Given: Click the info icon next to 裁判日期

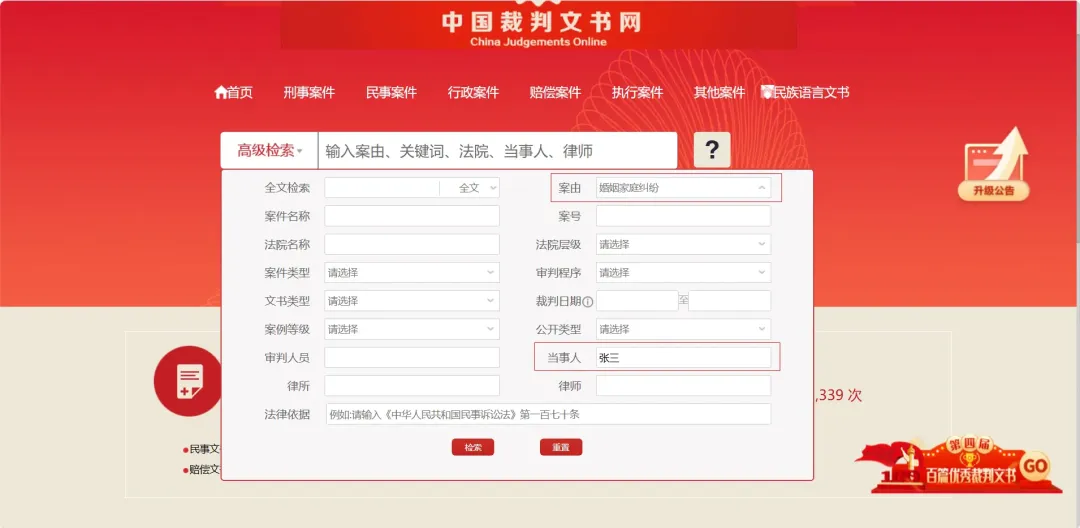Looking at the screenshot, I should pos(588,302).
